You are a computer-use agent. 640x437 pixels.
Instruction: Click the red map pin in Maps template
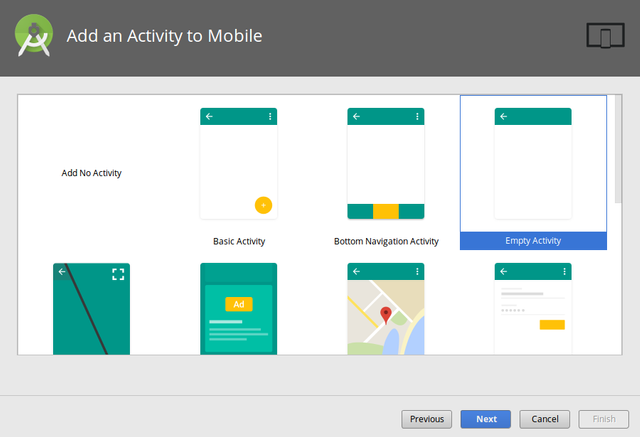(x=386, y=315)
